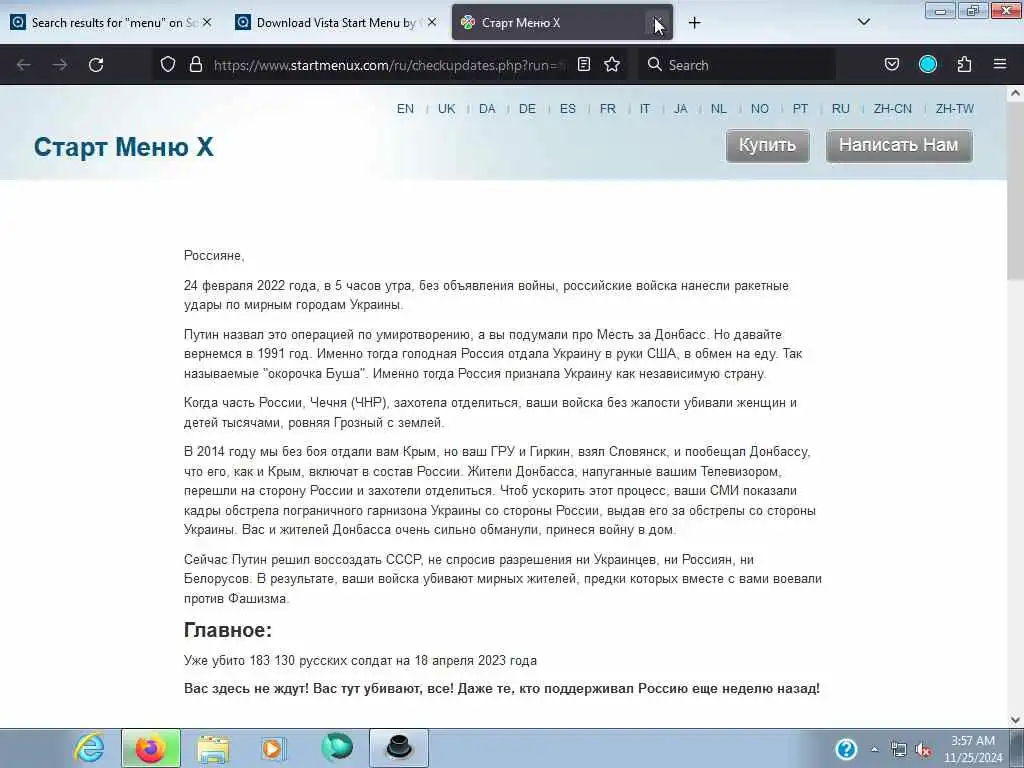Image resolution: width=1024 pixels, height=768 pixels.
Task: Open Firefox account avatar
Action: click(x=927, y=65)
